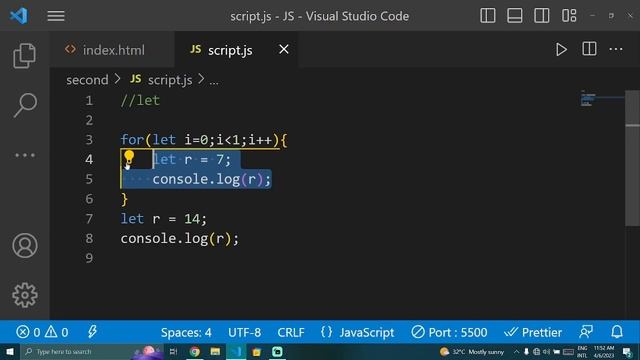The image size is (640, 360).
Task: Show hidden system tray icons
Action: pos(516,351)
